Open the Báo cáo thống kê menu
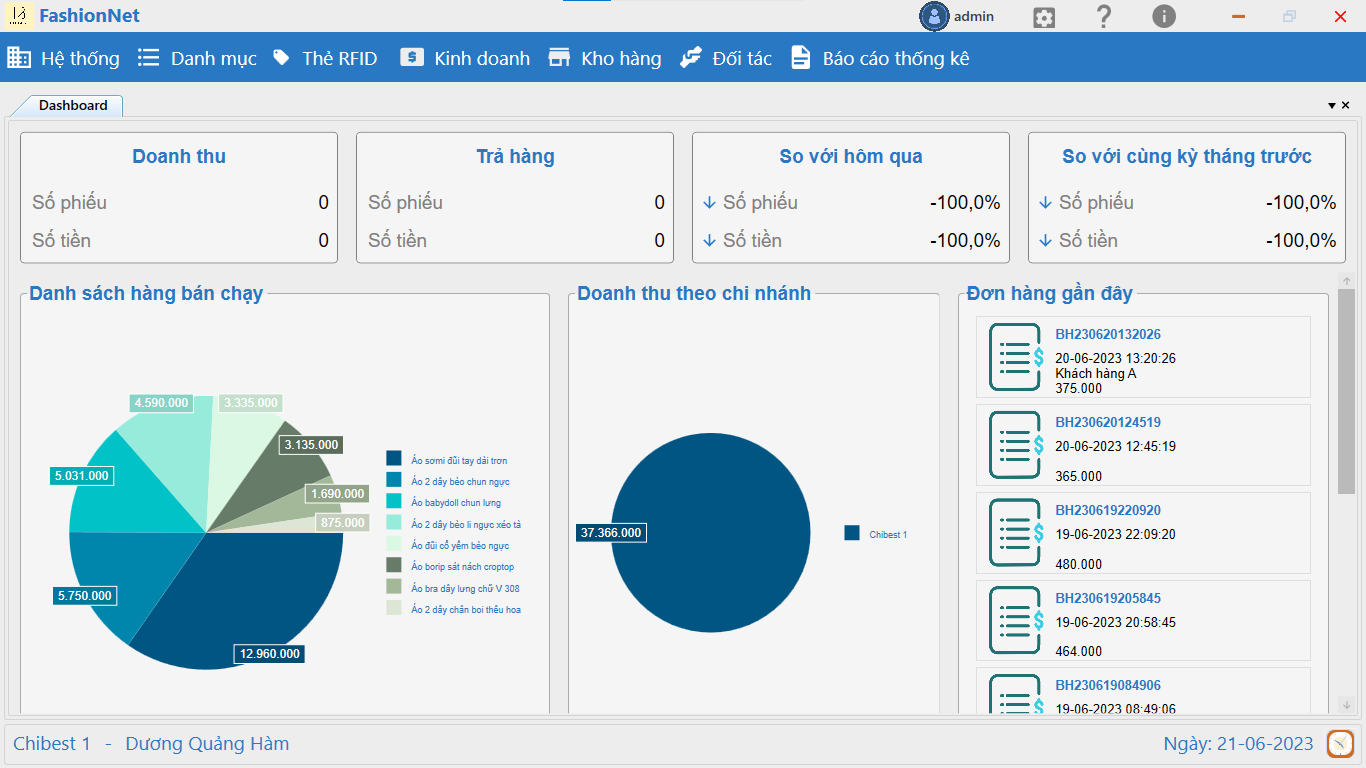This screenshot has height=768, width=1366. click(880, 58)
